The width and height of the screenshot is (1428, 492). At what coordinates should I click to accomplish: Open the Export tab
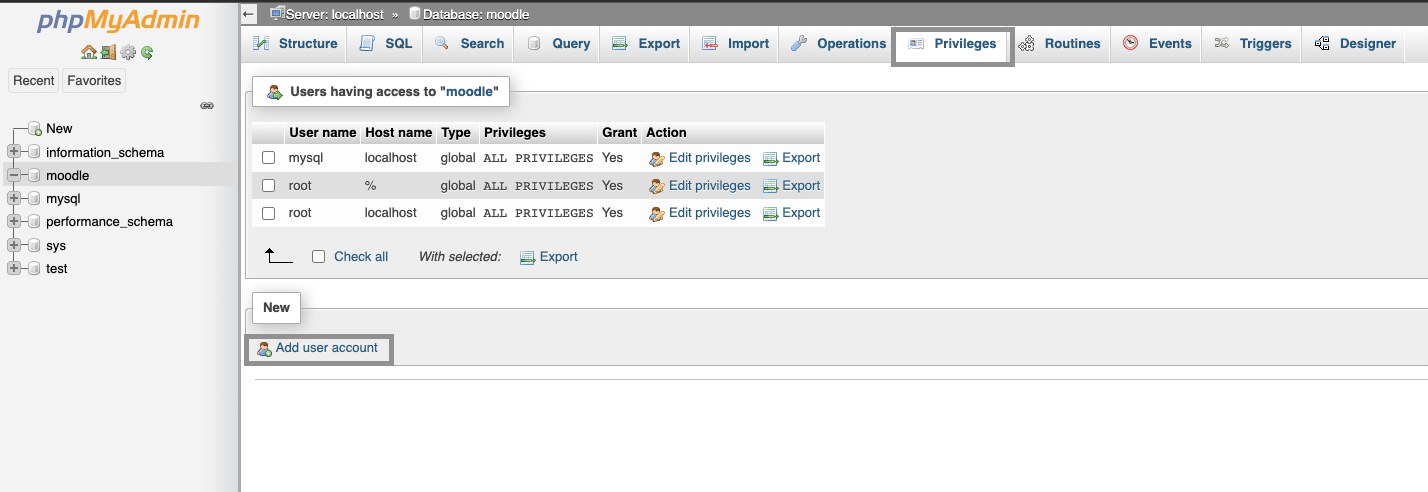click(646, 44)
